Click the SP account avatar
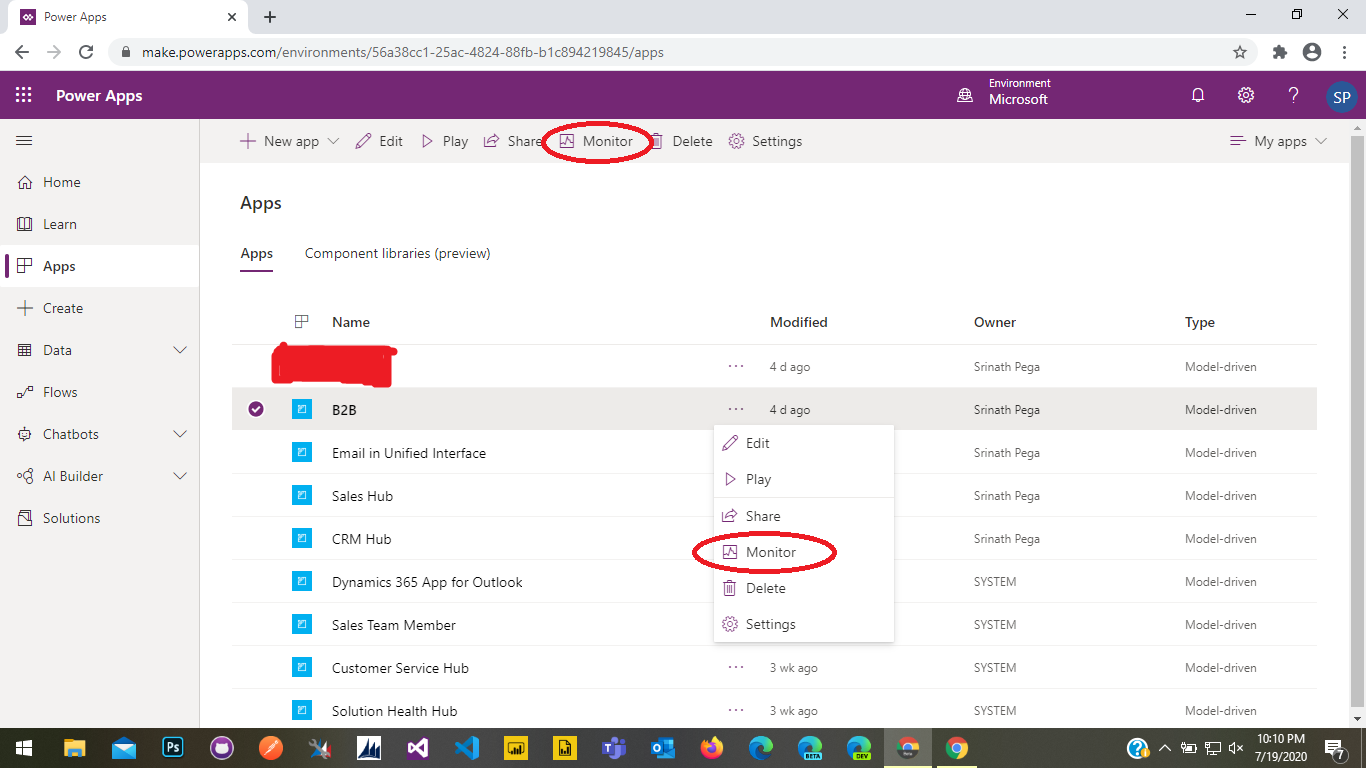The height and width of the screenshot is (778, 1366). pos(1341,95)
